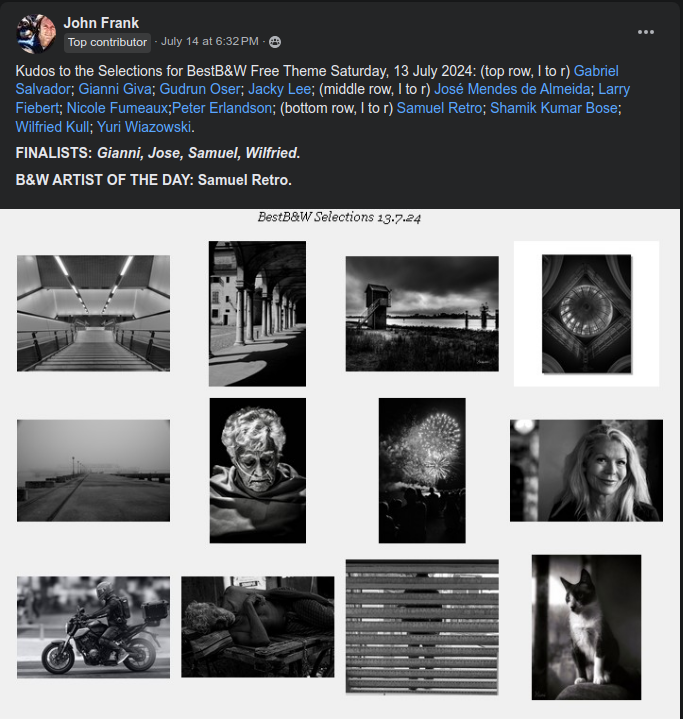
Task: Open the three-dot post options menu
Action: coord(645,32)
